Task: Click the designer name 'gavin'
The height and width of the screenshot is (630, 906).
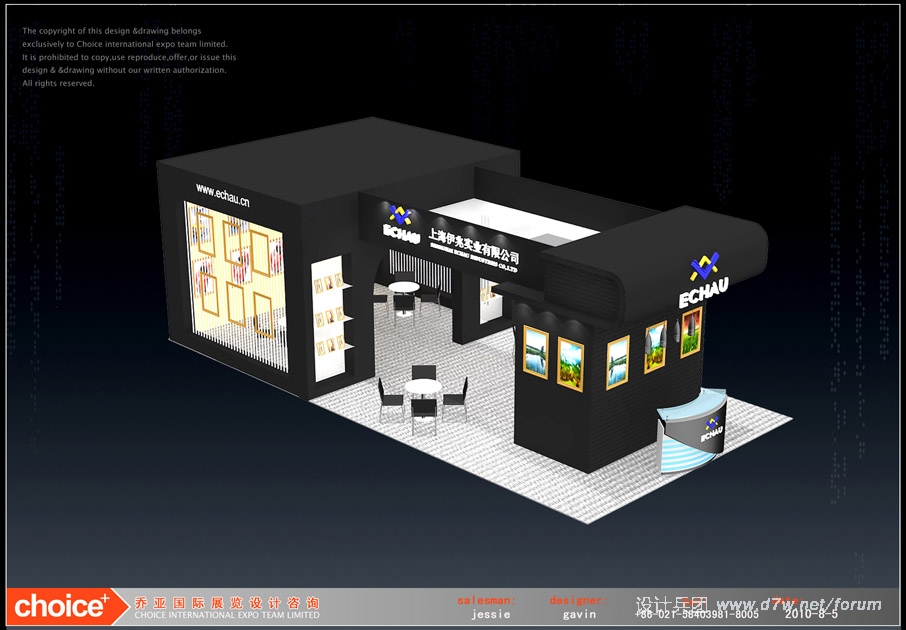Action: coord(579,614)
